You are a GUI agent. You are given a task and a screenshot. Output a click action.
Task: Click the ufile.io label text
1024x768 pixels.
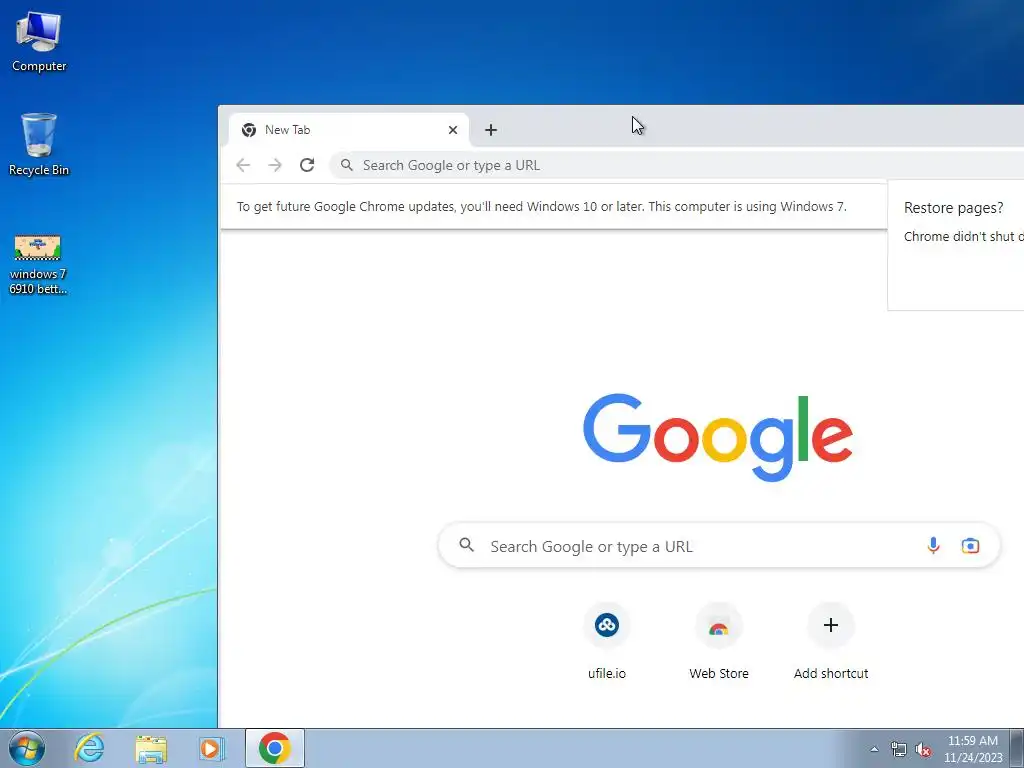607,673
